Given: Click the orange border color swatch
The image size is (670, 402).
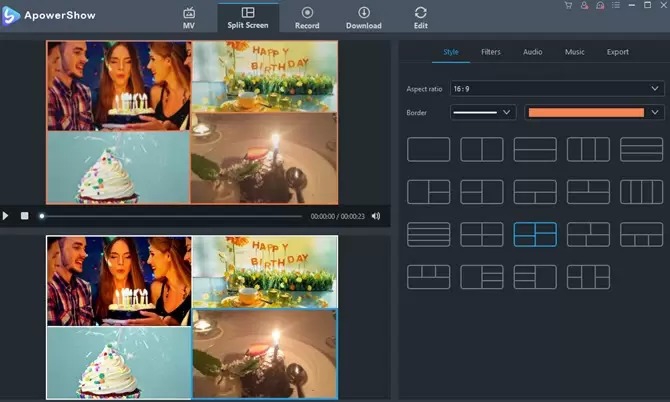Looking at the screenshot, I should 586,113.
